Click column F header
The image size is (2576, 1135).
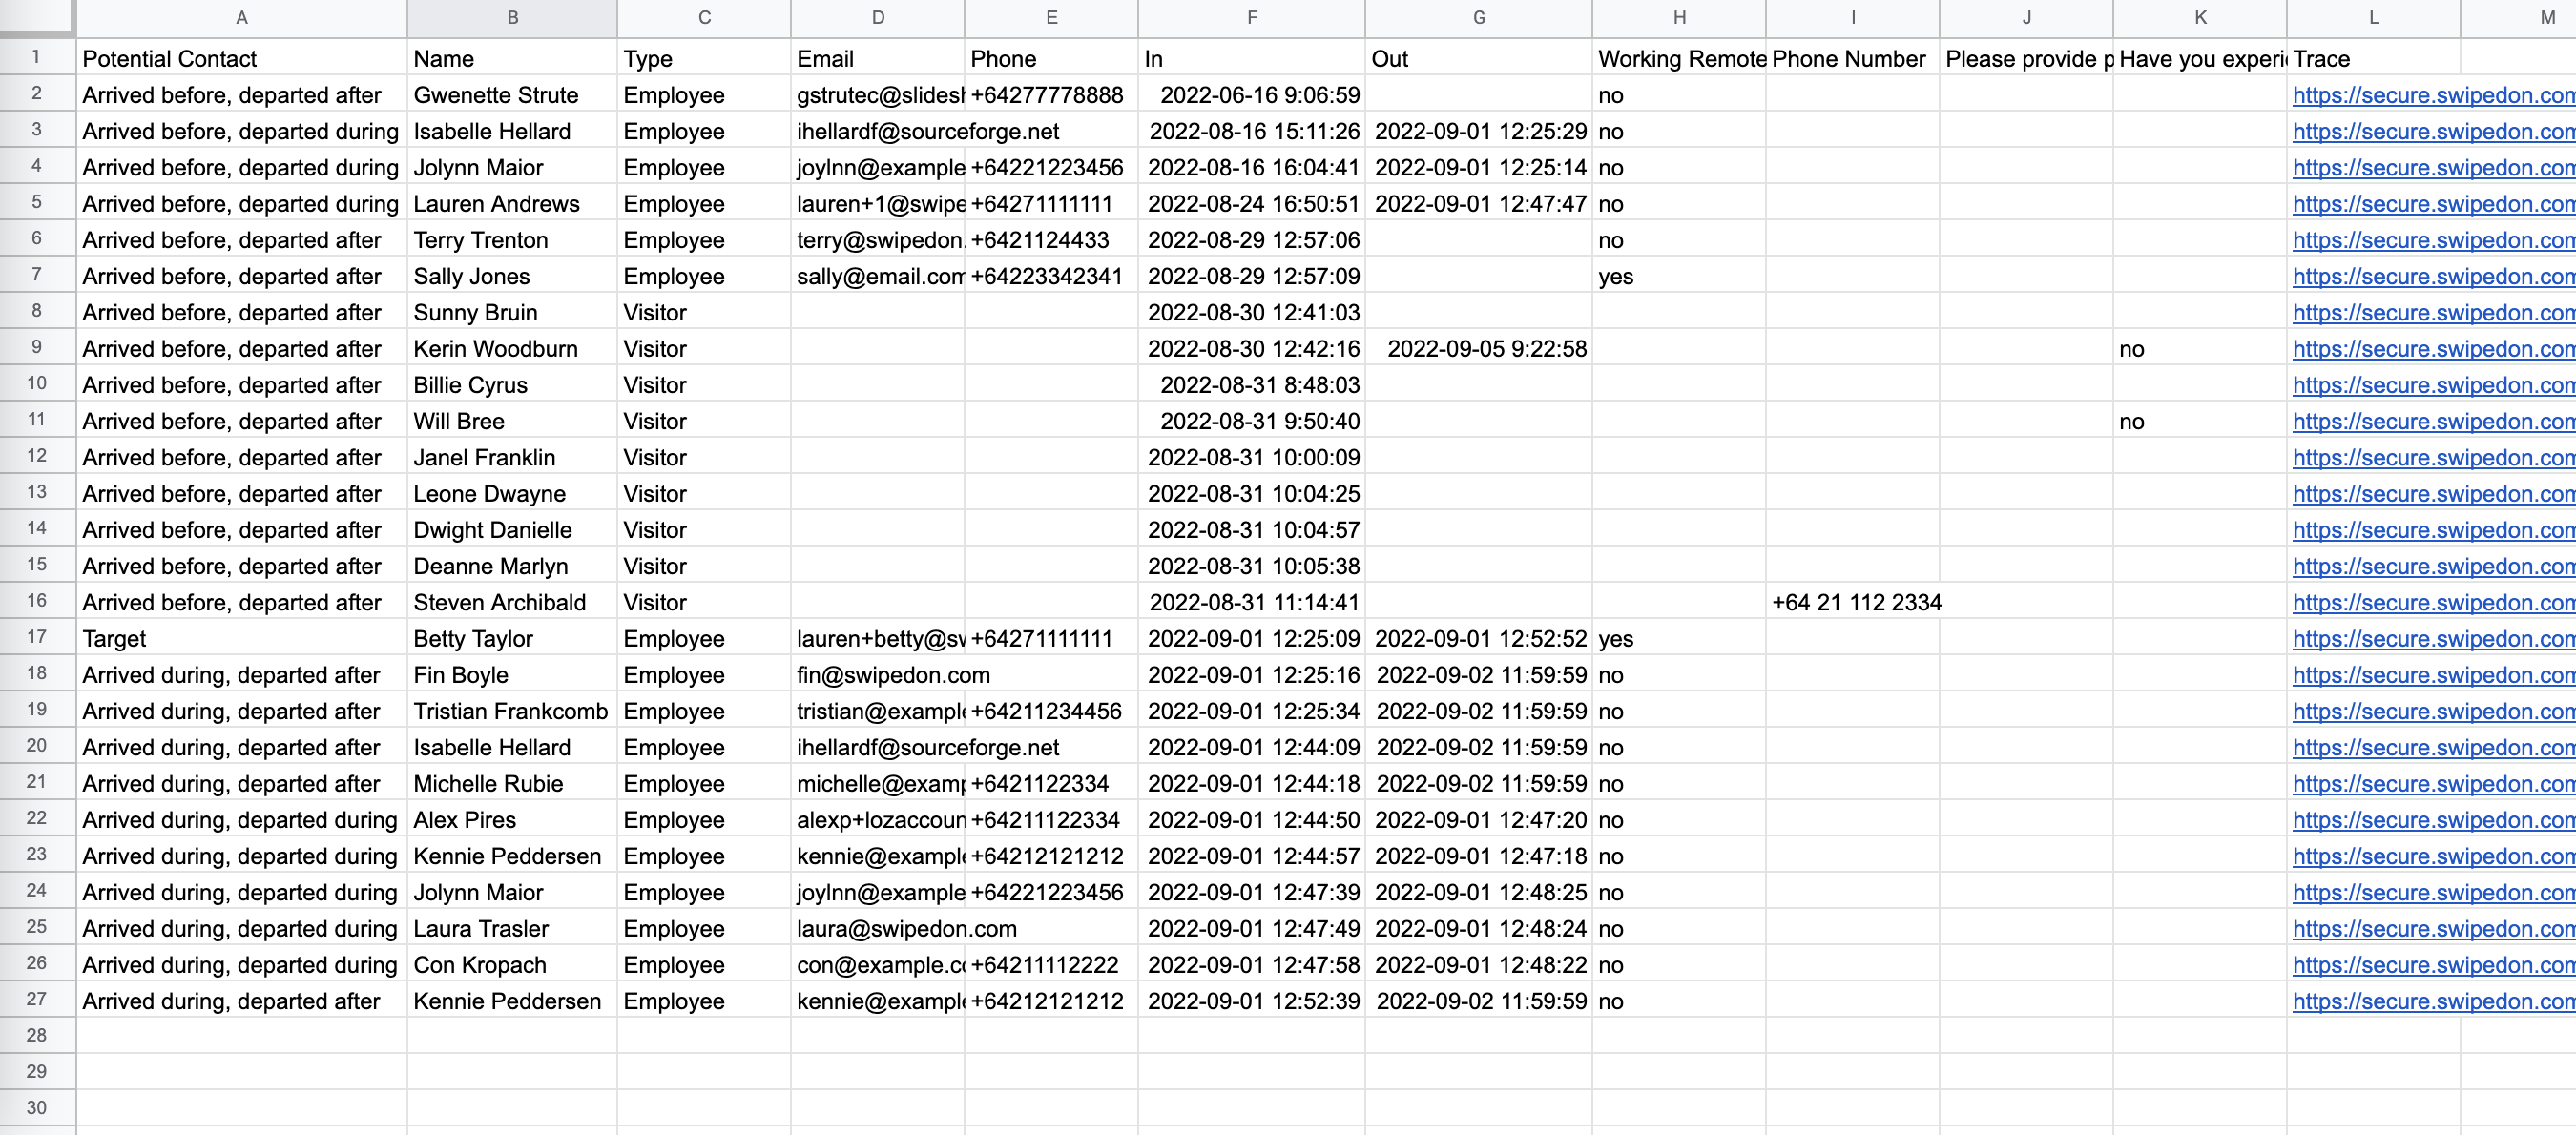[x=1251, y=18]
